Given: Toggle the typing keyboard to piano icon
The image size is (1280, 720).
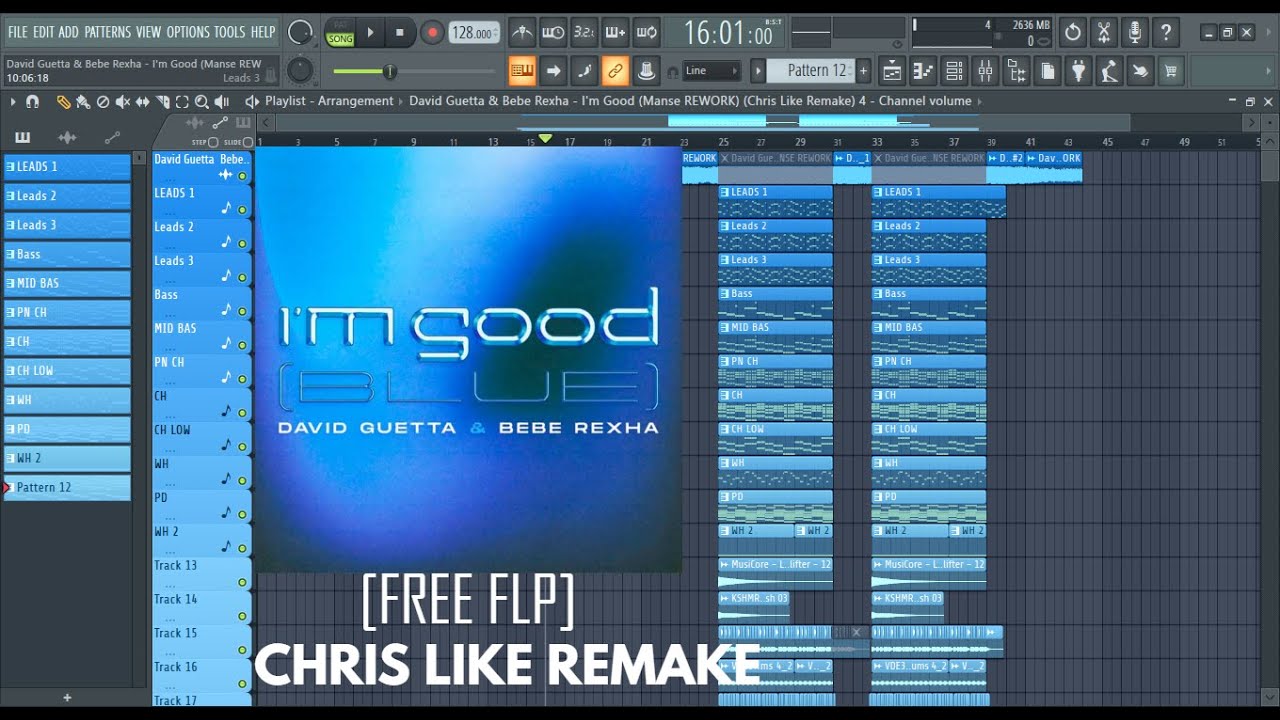Looking at the screenshot, I should coord(522,70).
